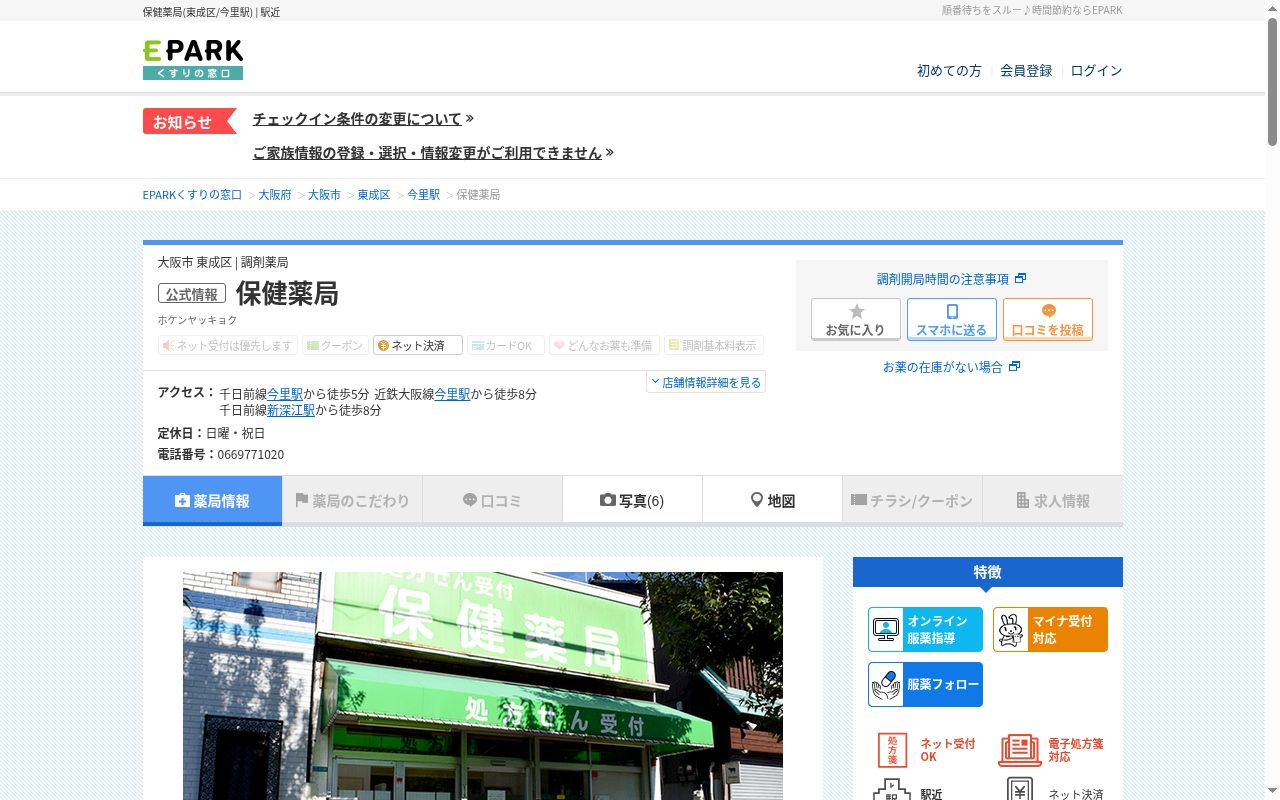Viewport: 1280px width, 800px height.
Task: Open the 薬局のこだわり tab
Action: (352, 500)
